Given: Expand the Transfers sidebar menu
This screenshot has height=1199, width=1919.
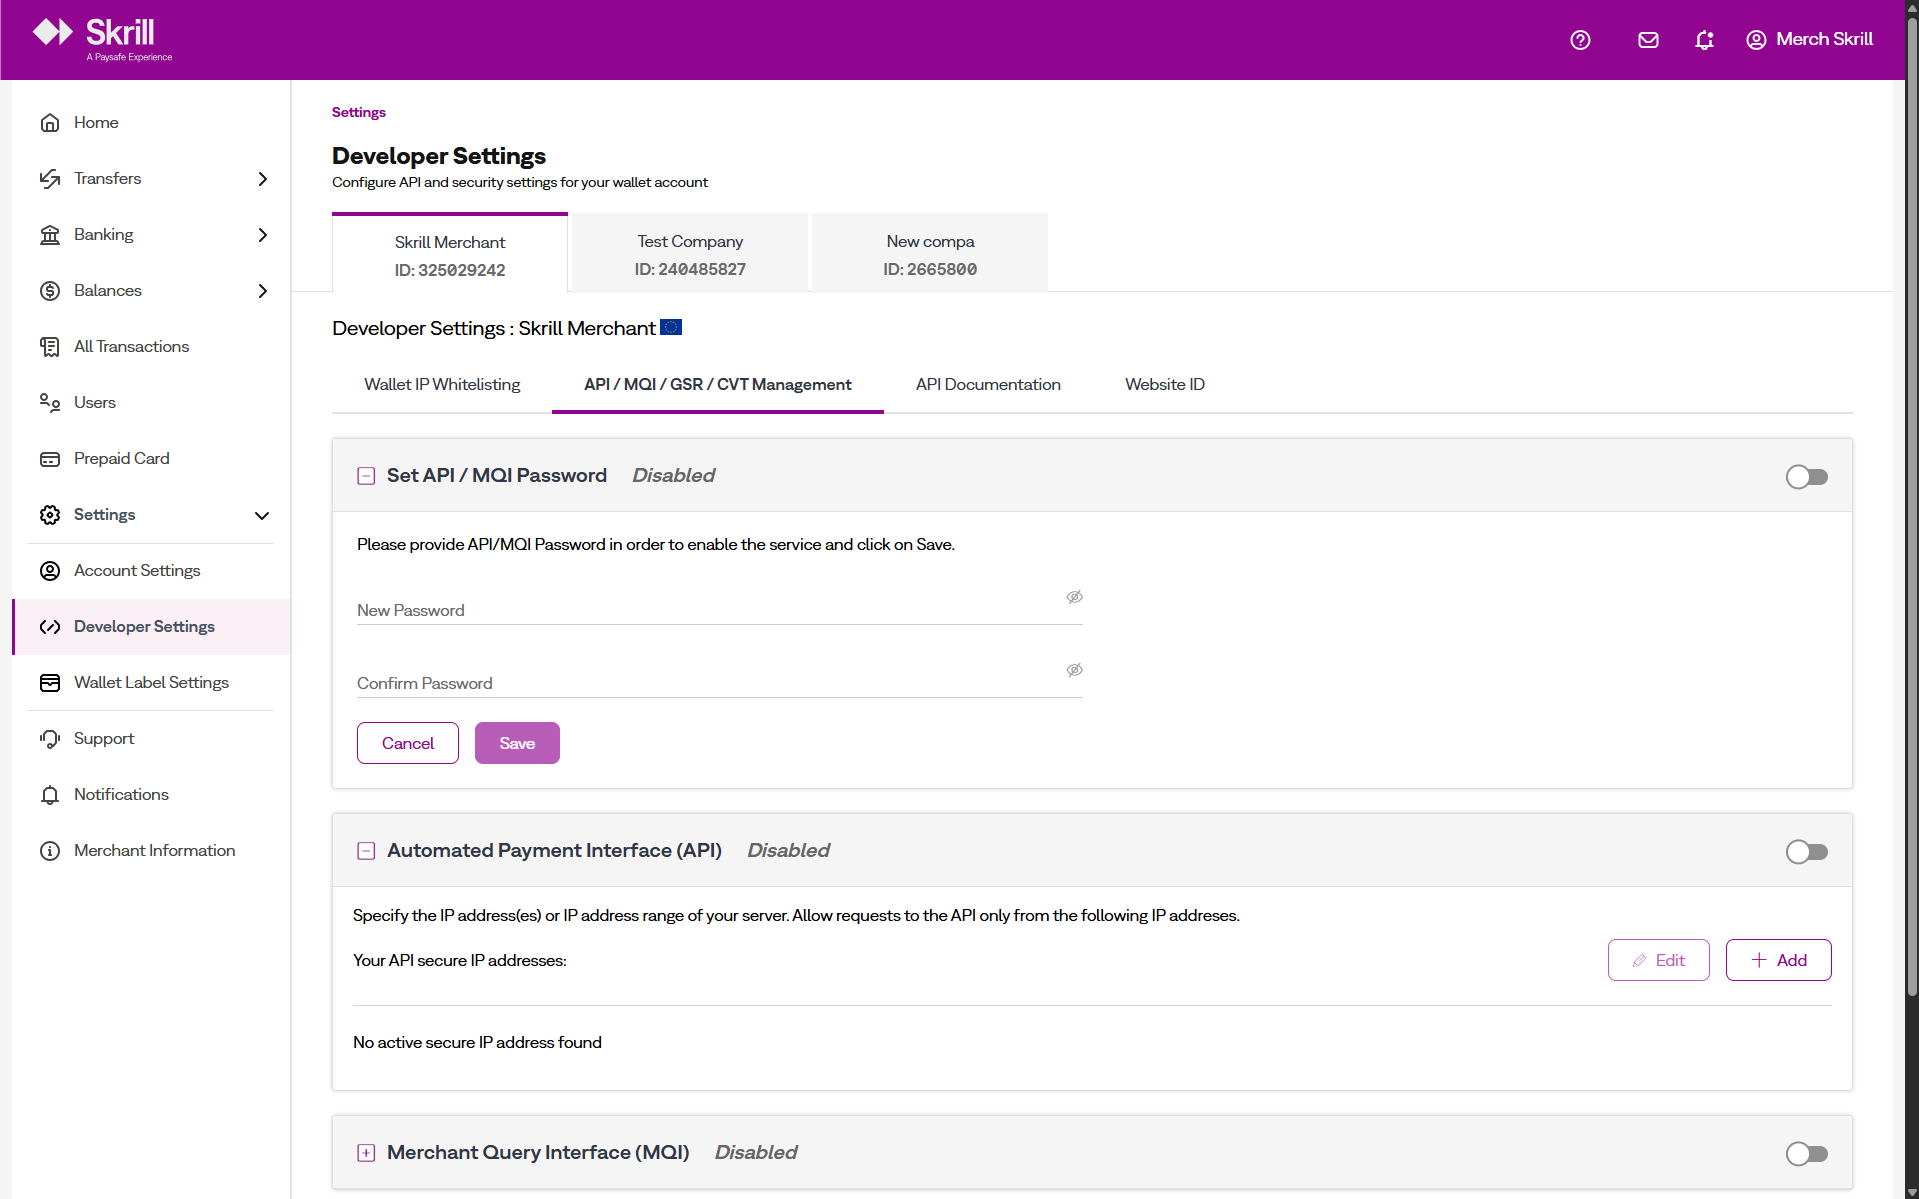Looking at the screenshot, I should click(262, 179).
